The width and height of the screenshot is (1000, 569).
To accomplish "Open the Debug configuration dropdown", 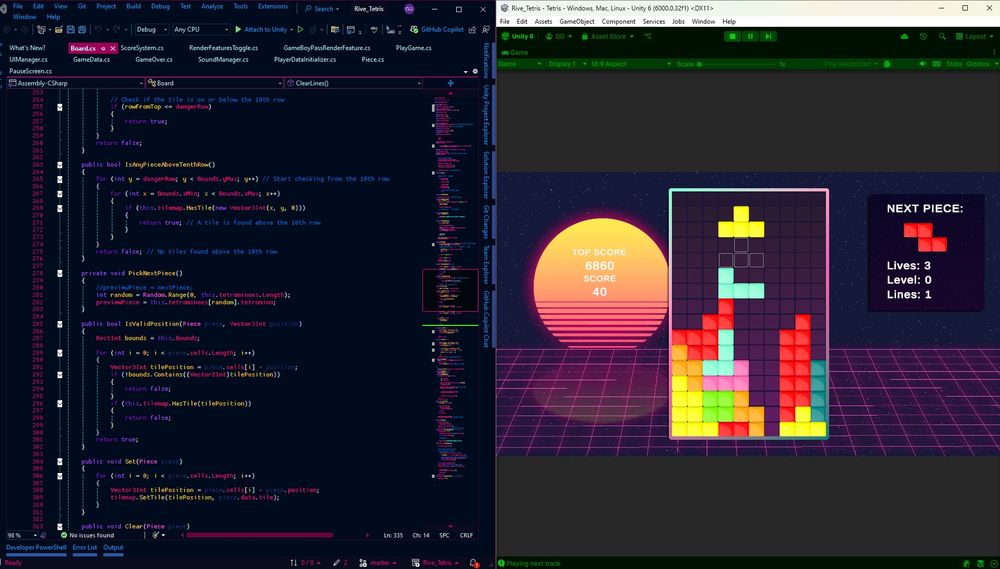I will pyautogui.click(x=151, y=29).
